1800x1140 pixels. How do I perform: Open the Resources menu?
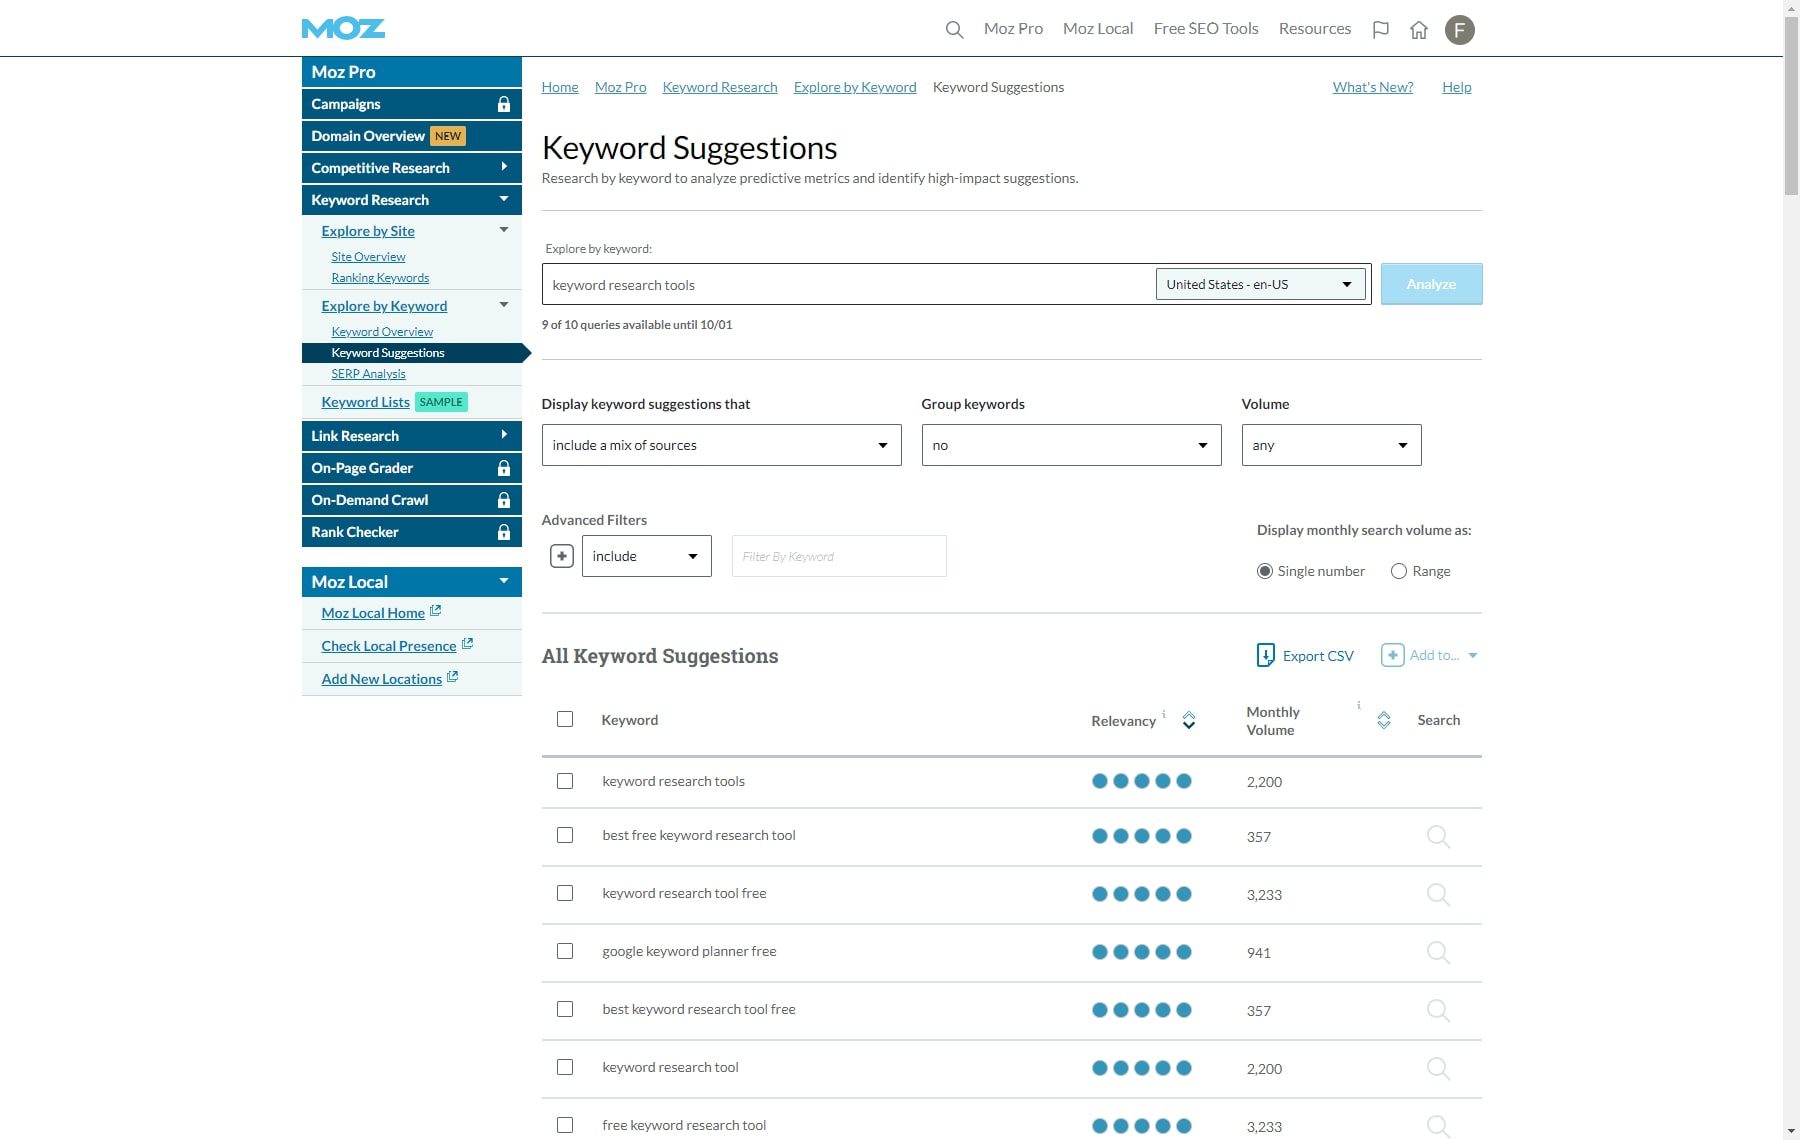pyautogui.click(x=1314, y=29)
